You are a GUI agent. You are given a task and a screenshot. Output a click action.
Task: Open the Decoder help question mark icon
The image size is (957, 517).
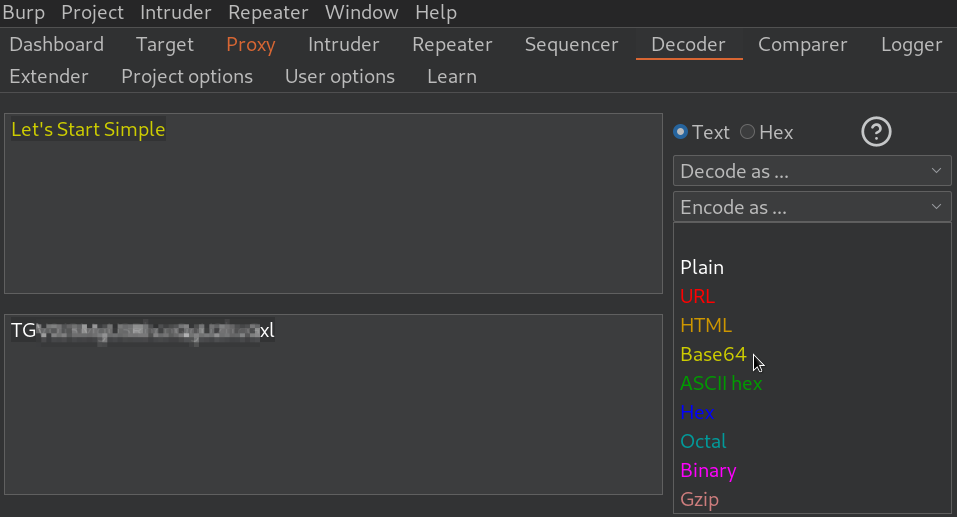(x=876, y=132)
